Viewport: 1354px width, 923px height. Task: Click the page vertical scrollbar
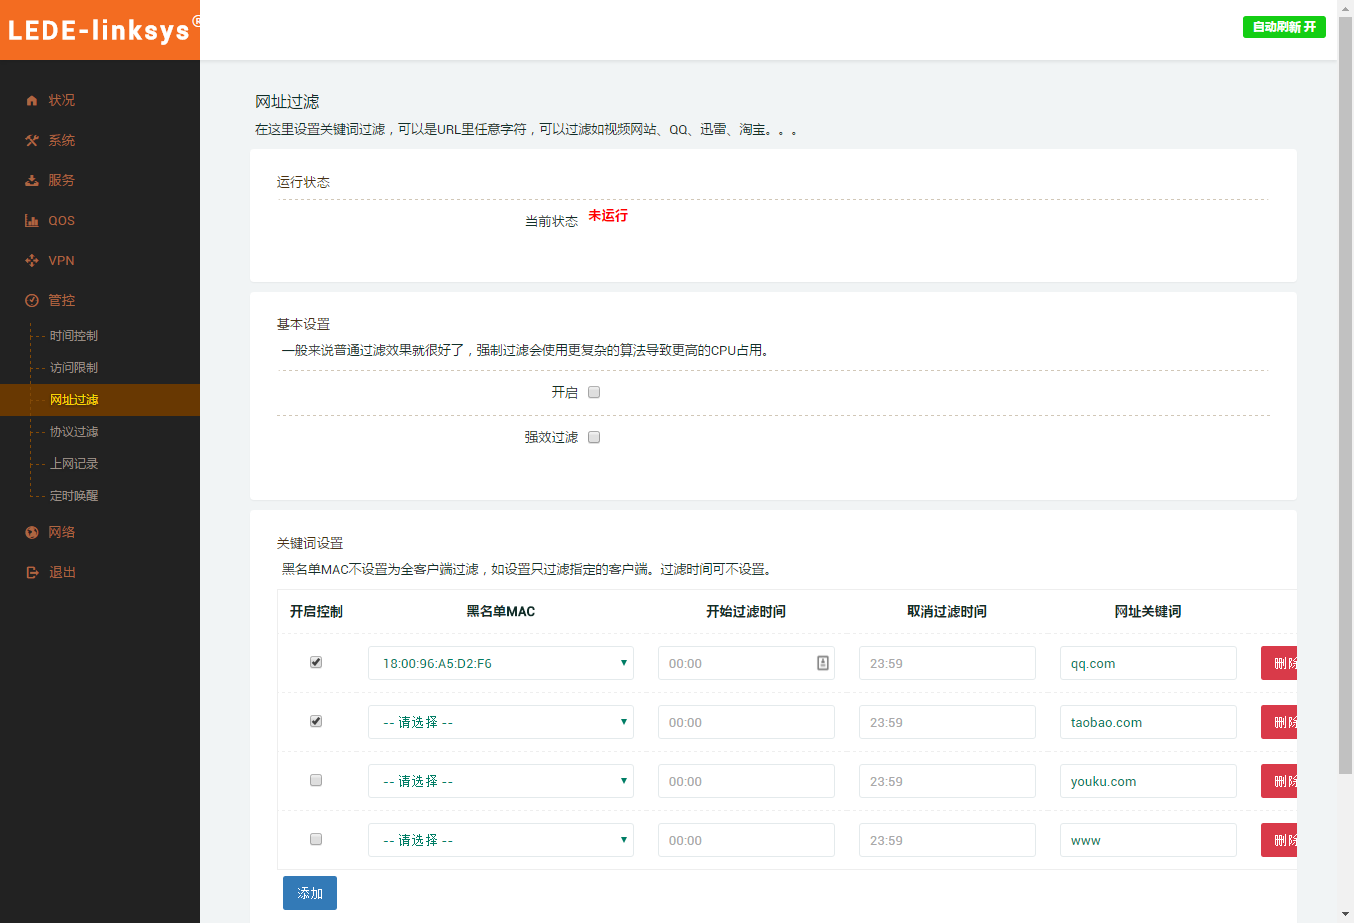(x=1345, y=400)
